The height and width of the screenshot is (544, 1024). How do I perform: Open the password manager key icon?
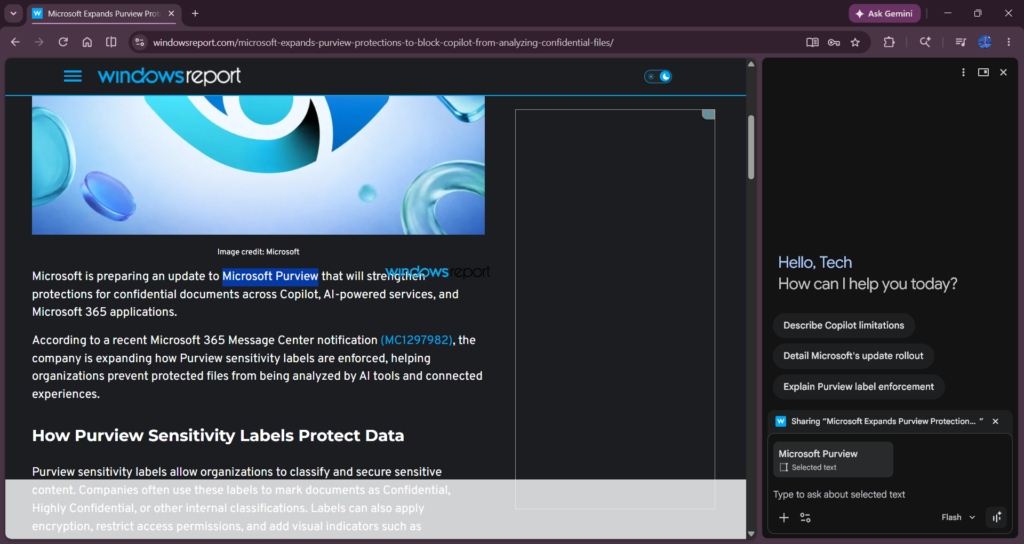pos(834,42)
